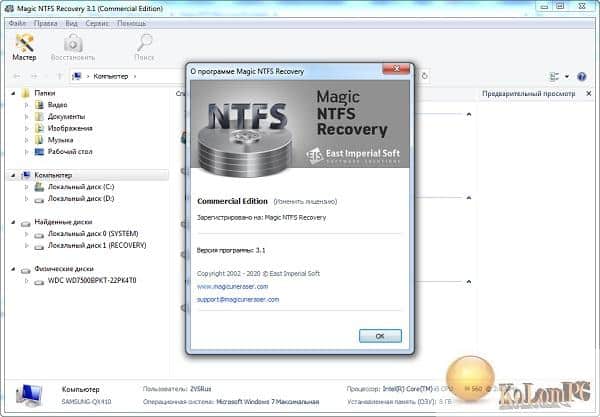Image resolution: width=600 pixels, height=417 pixels.
Task: Open the Поиск search tool
Action: pyautogui.click(x=144, y=47)
